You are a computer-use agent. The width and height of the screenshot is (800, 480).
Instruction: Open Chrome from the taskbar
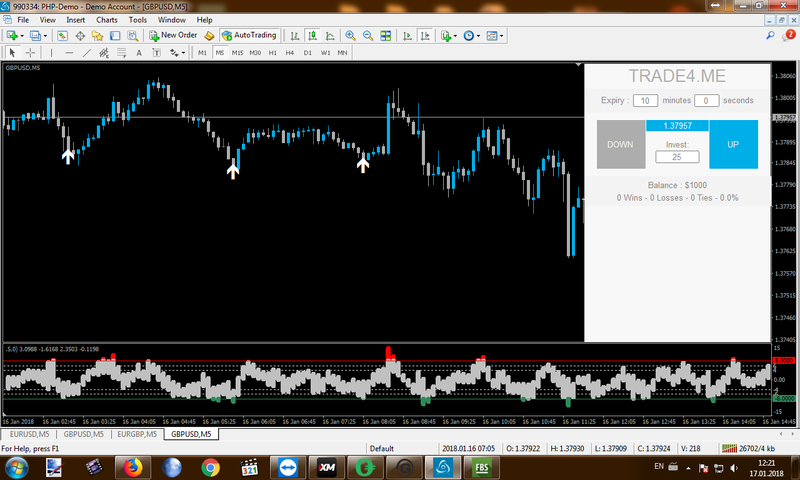click(x=210, y=467)
